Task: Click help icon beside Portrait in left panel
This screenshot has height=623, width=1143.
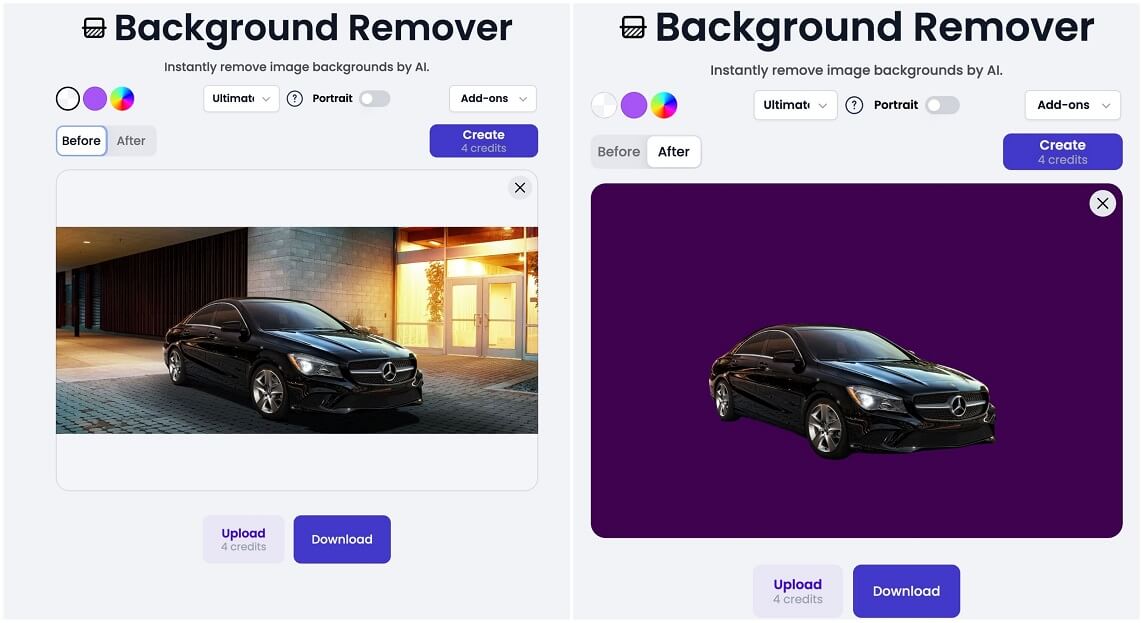Action: [294, 98]
